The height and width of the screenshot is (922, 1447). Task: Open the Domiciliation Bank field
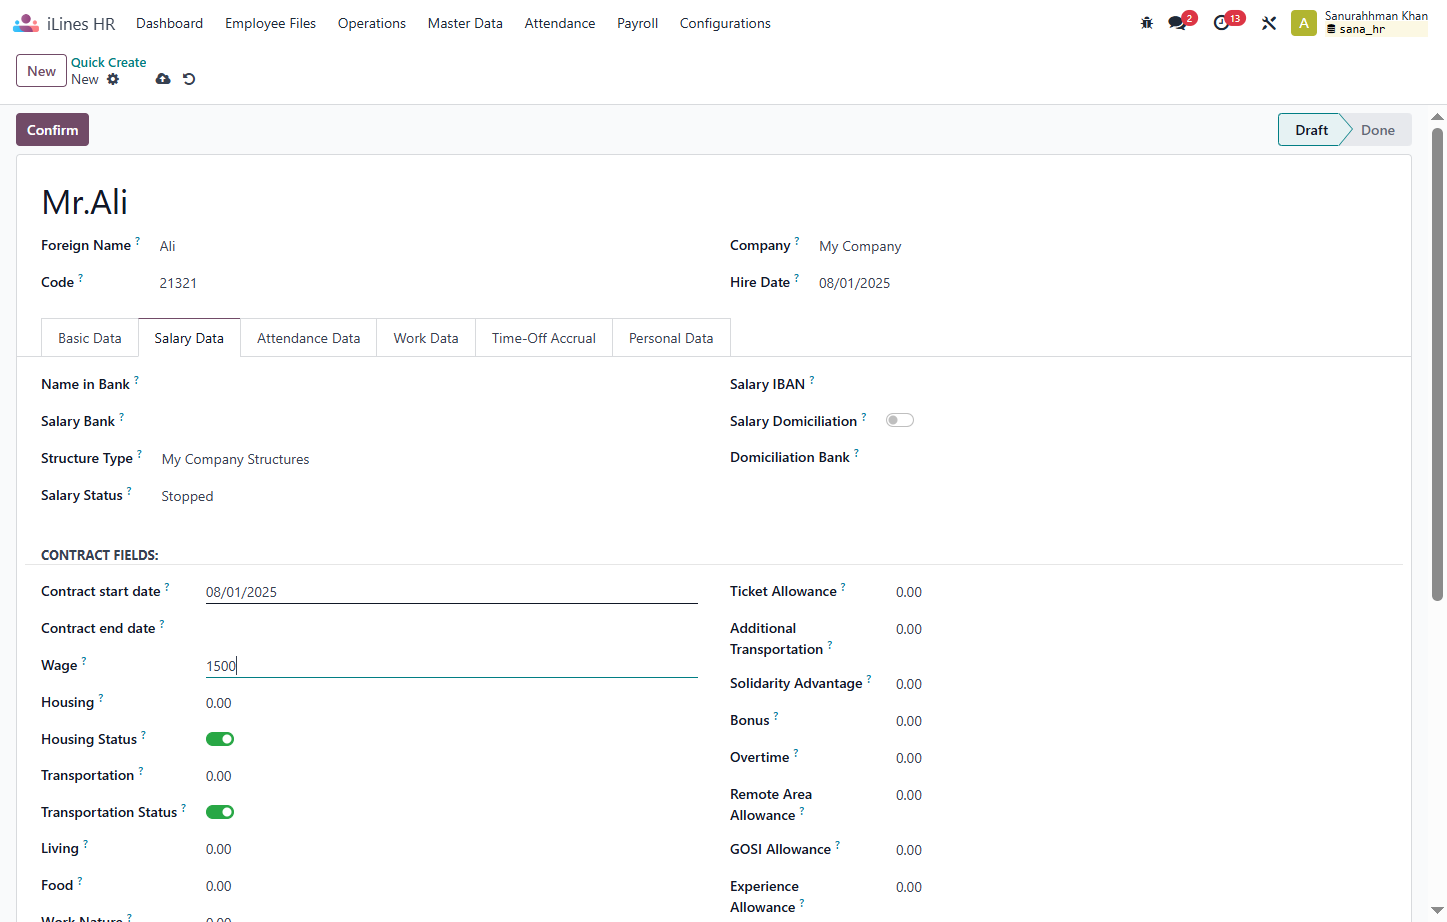[x=1136, y=458]
